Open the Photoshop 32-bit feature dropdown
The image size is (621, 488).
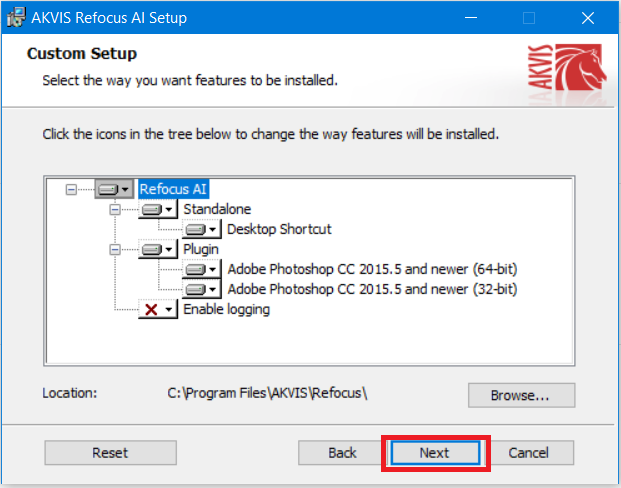[201, 290]
